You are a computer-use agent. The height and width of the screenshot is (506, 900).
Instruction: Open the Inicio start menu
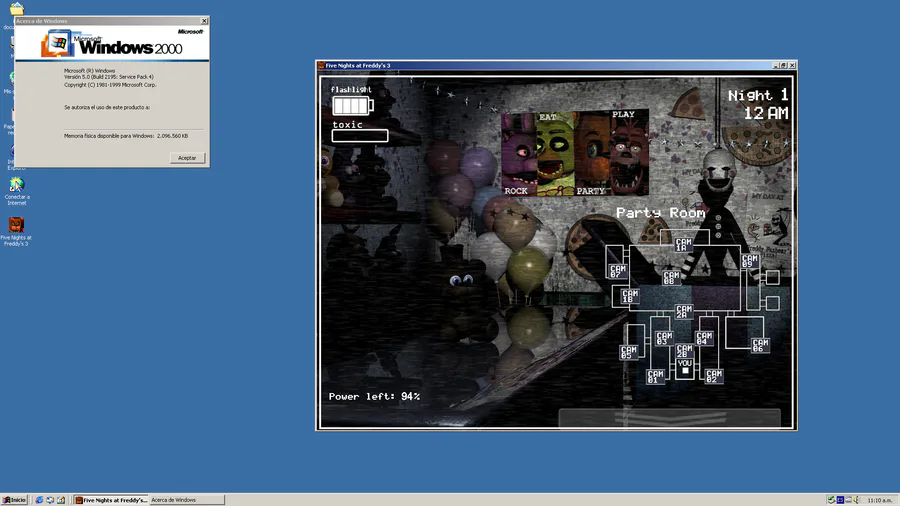click(14, 500)
